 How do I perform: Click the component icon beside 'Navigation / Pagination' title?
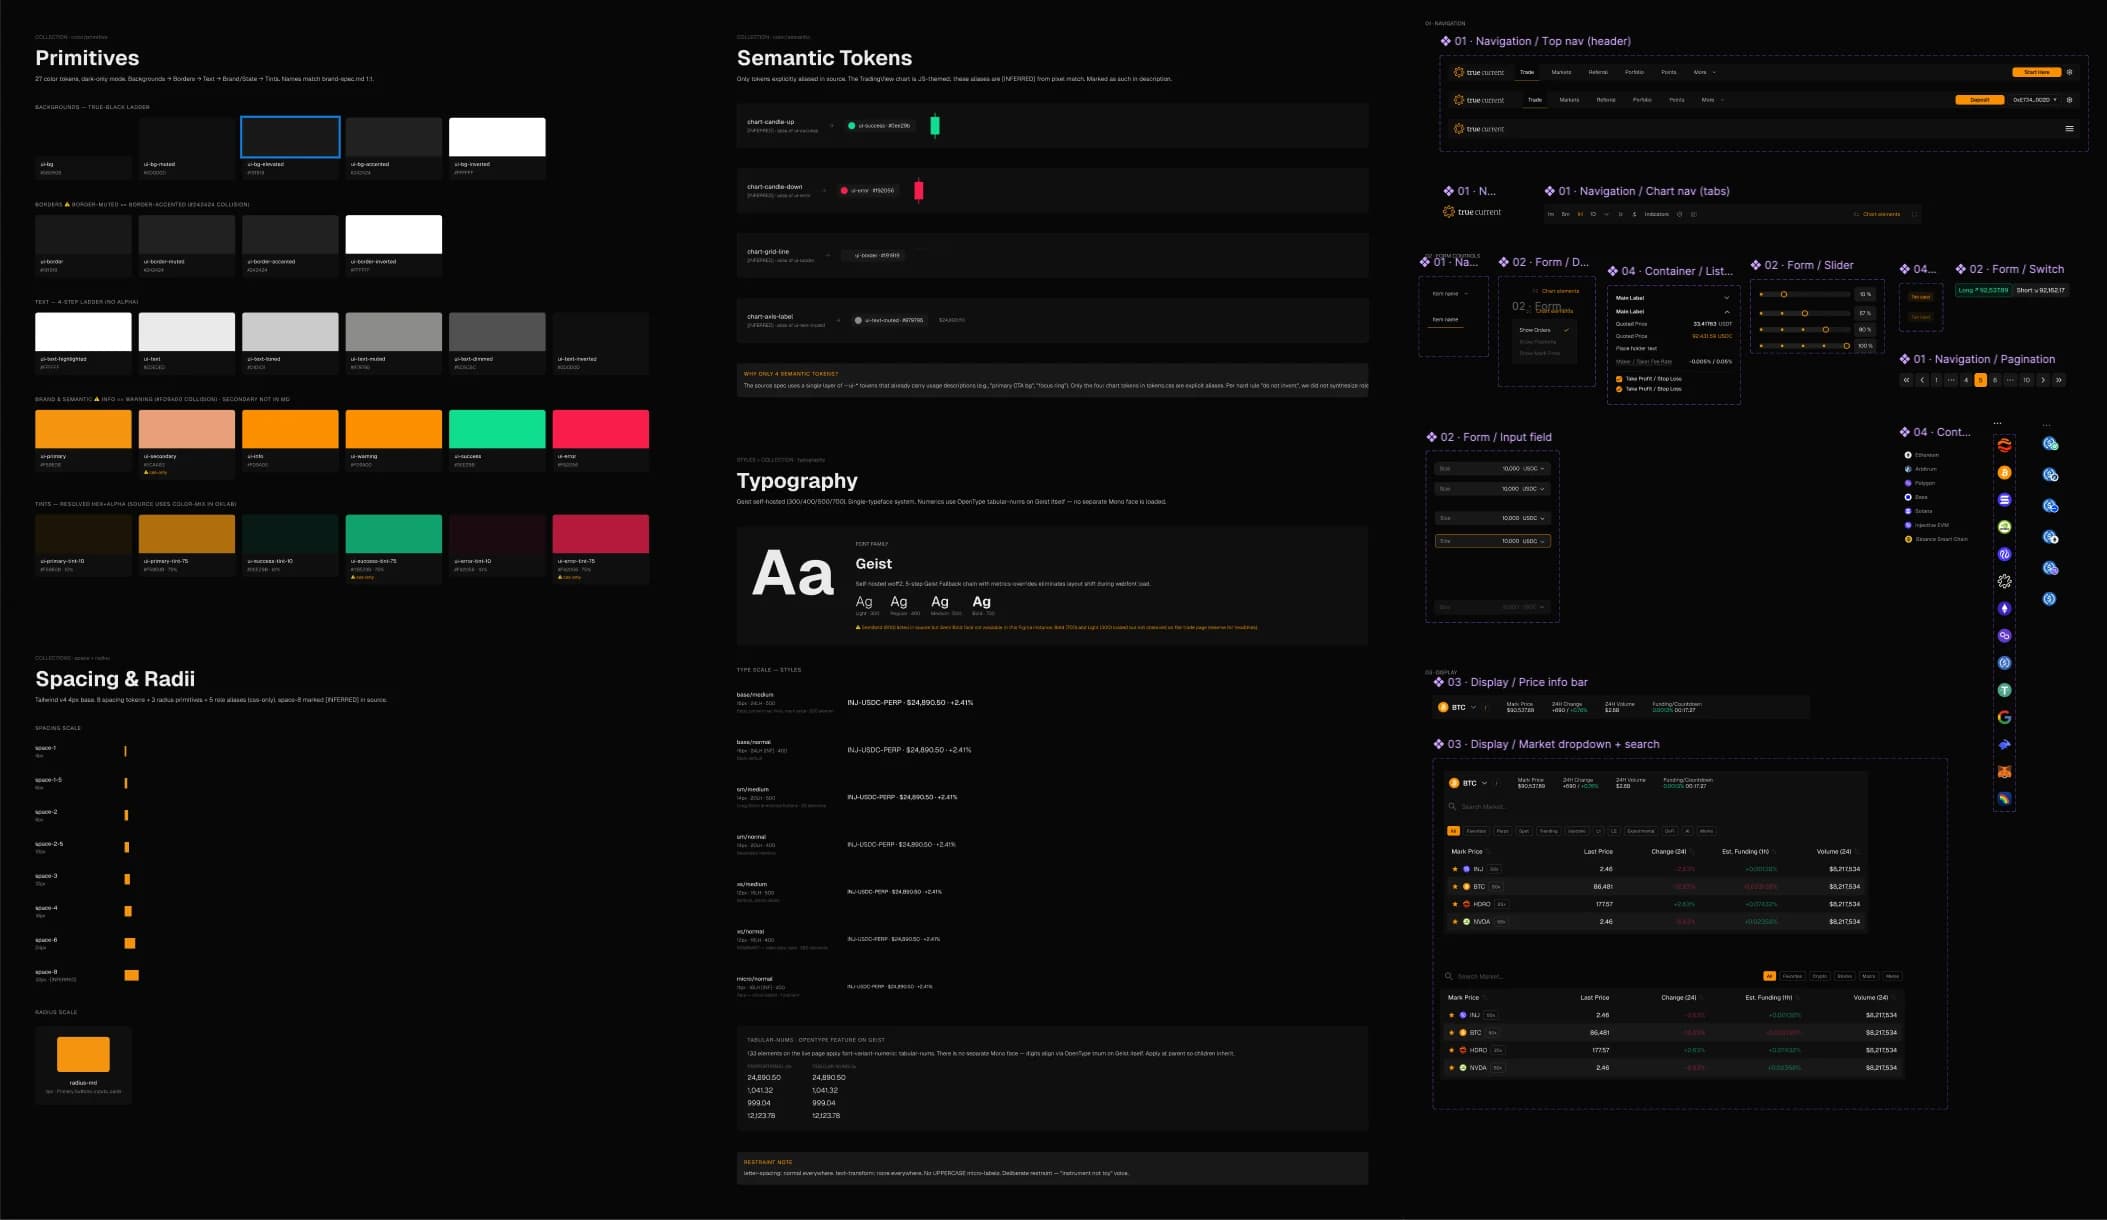[x=1904, y=359]
